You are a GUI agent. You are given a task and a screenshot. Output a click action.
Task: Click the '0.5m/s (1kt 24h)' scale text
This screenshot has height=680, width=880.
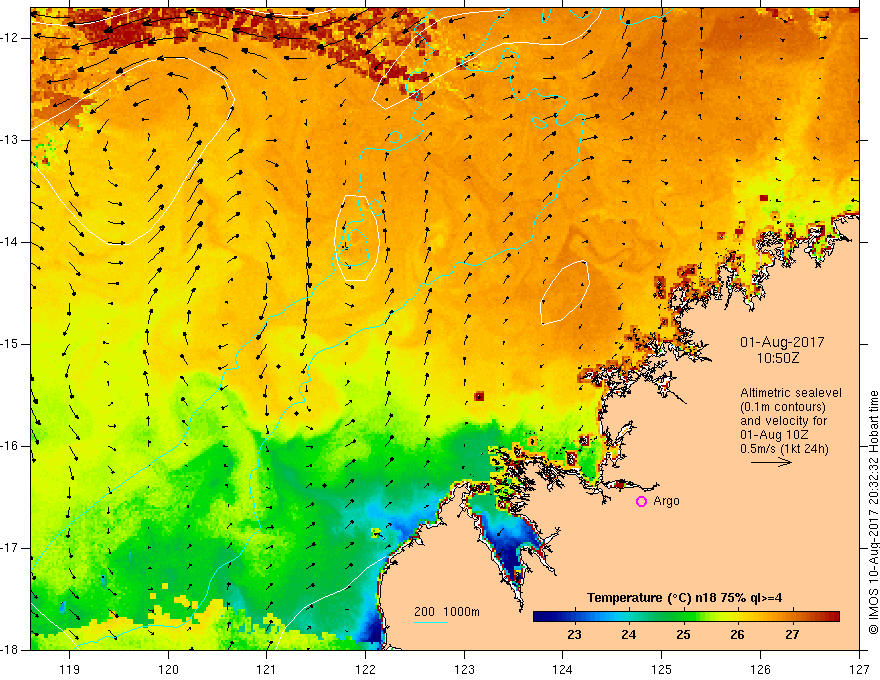(784, 448)
